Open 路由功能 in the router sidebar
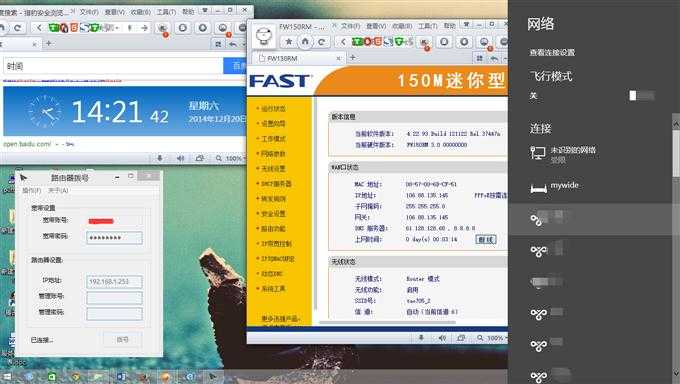 [273, 229]
